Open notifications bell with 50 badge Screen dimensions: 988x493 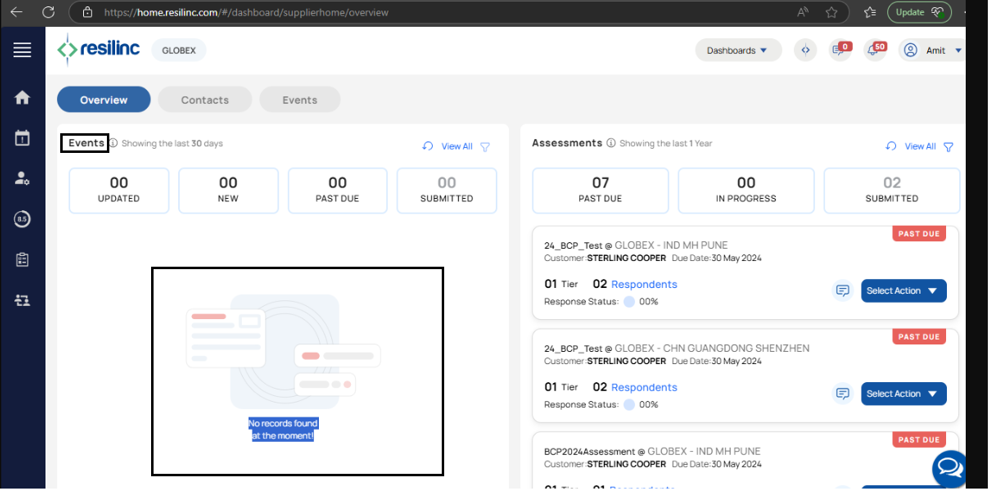(x=875, y=50)
